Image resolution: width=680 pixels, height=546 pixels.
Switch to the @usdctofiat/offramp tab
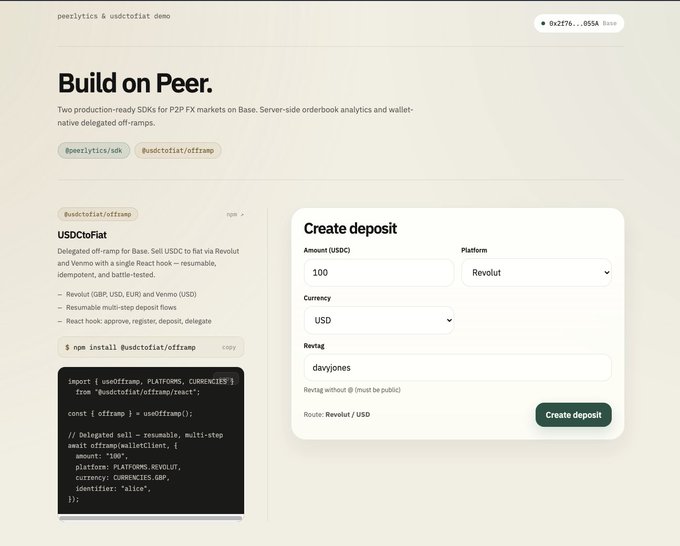pyautogui.click(x=178, y=151)
